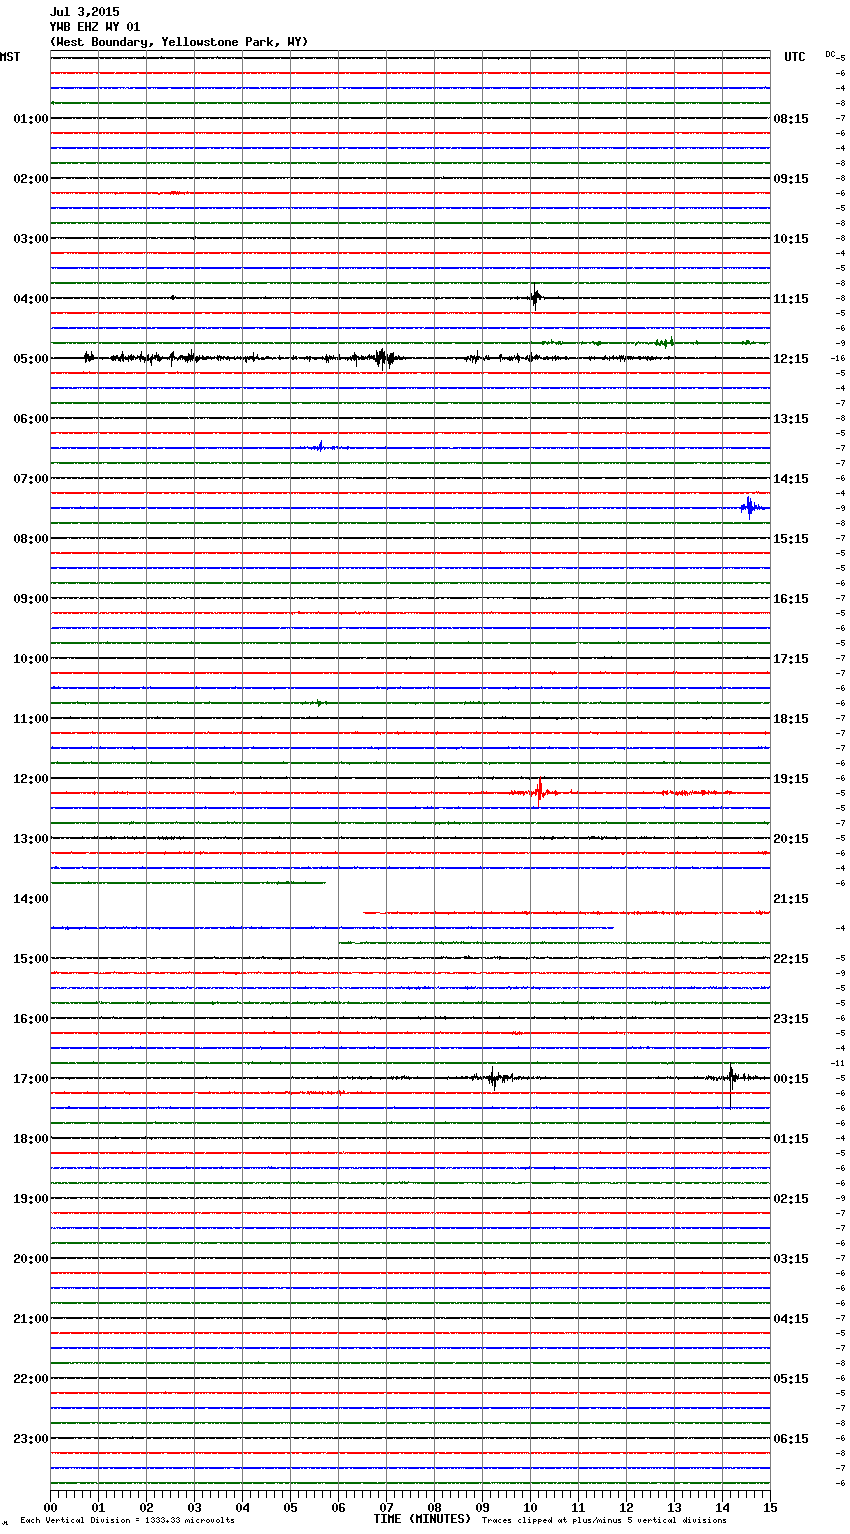Click the minute 08 tick label on bottom axis
This screenshot has width=850, height=1534.
pos(434,1507)
